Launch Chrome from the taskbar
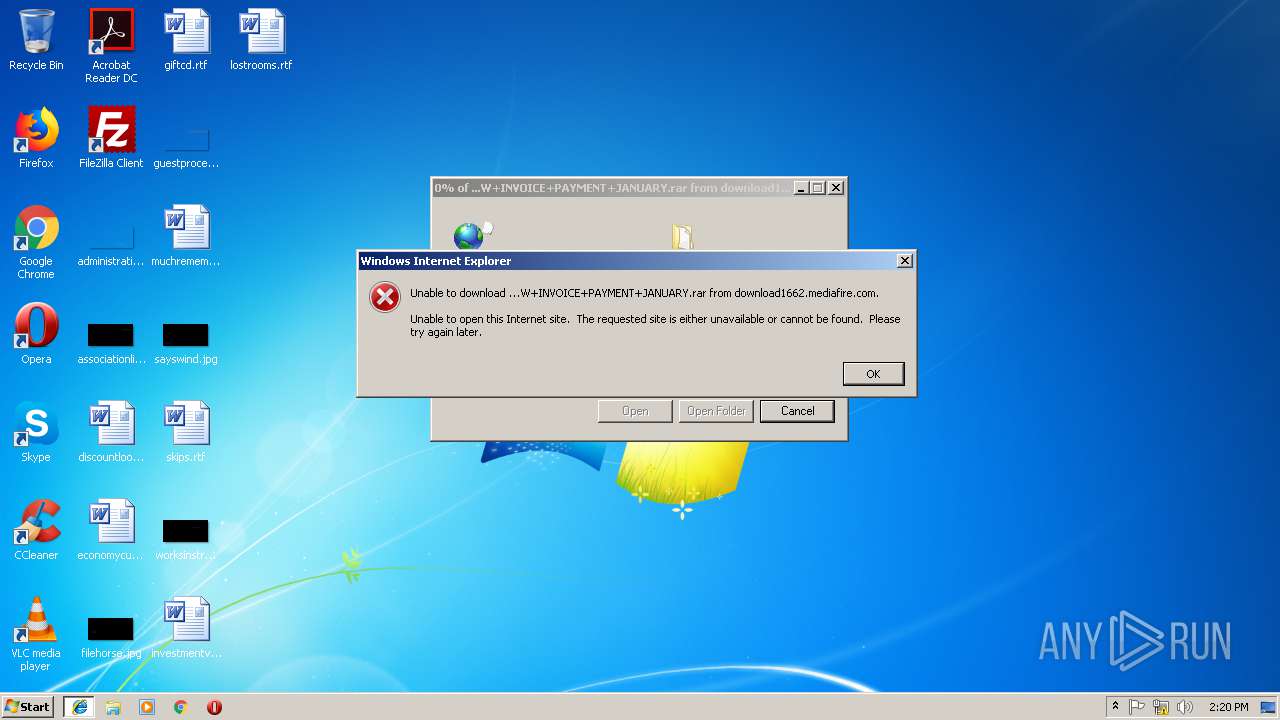This screenshot has height=720, width=1280. pyautogui.click(x=181, y=707)
